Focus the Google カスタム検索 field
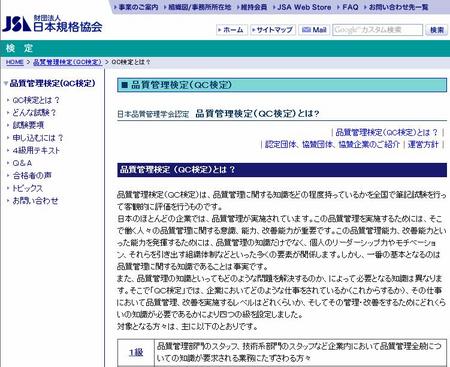This screenshot has height=367, width=450. pos(377,30)
